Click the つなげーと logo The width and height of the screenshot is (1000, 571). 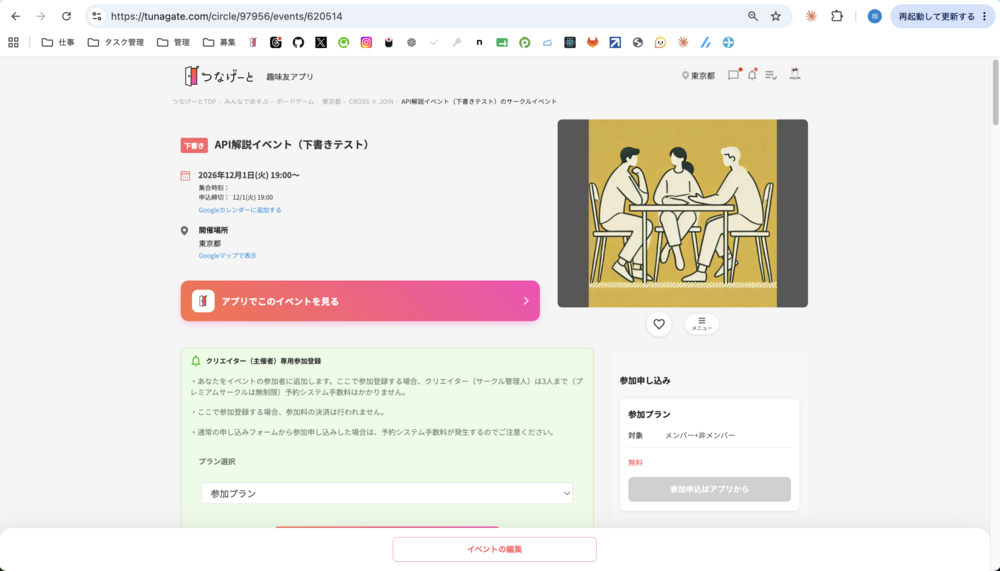219,76
